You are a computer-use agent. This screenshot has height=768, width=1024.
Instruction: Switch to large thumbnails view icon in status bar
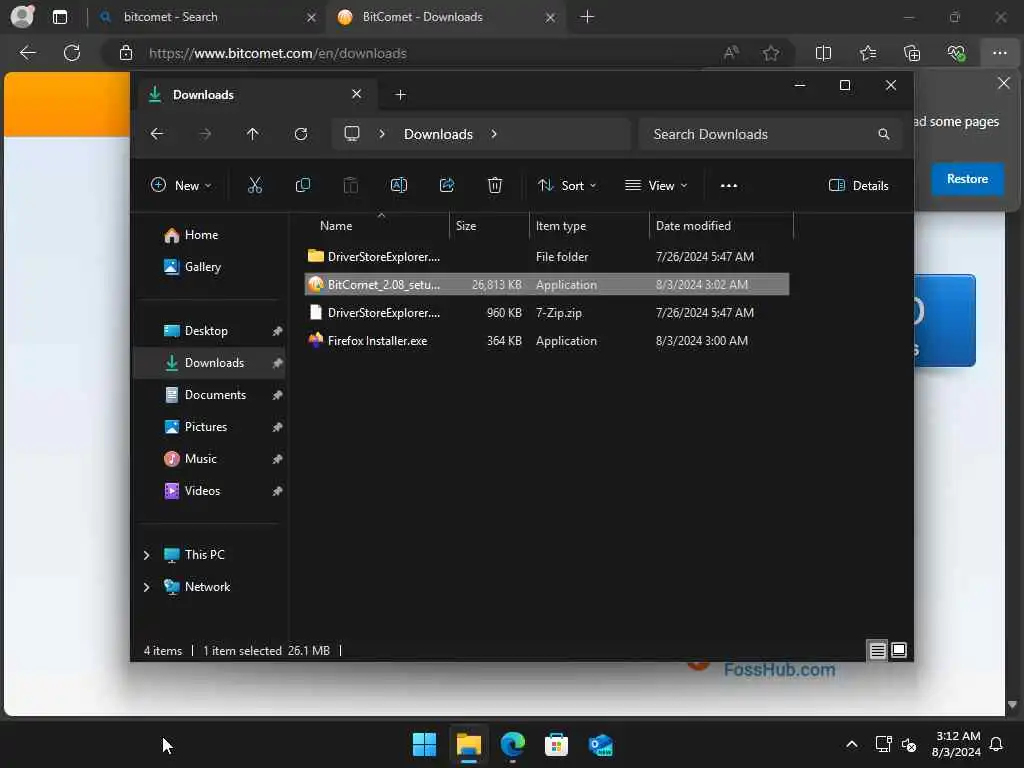899,650
